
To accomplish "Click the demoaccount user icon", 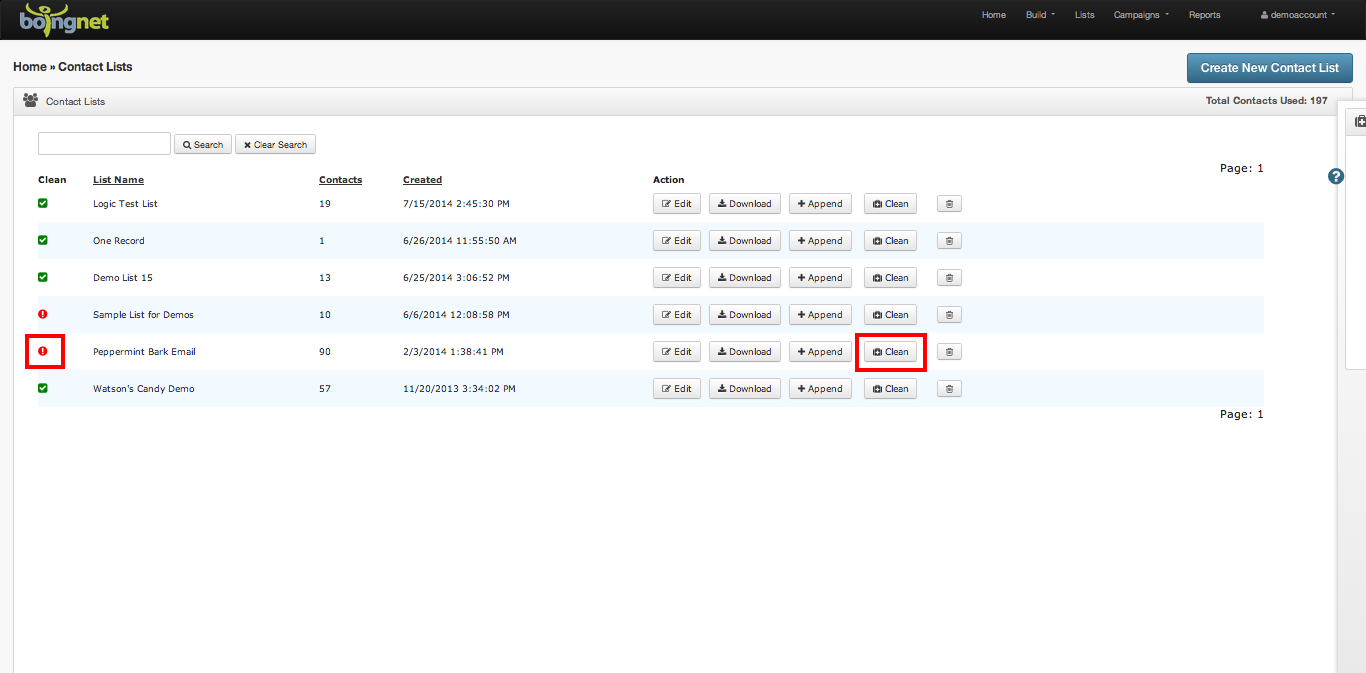I will coord(1264,14).
